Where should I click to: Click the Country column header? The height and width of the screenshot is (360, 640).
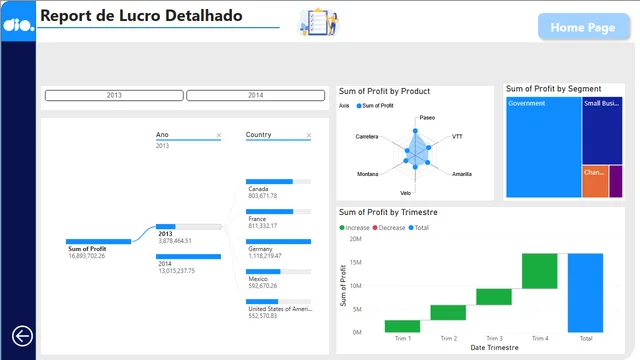[258, 135]
